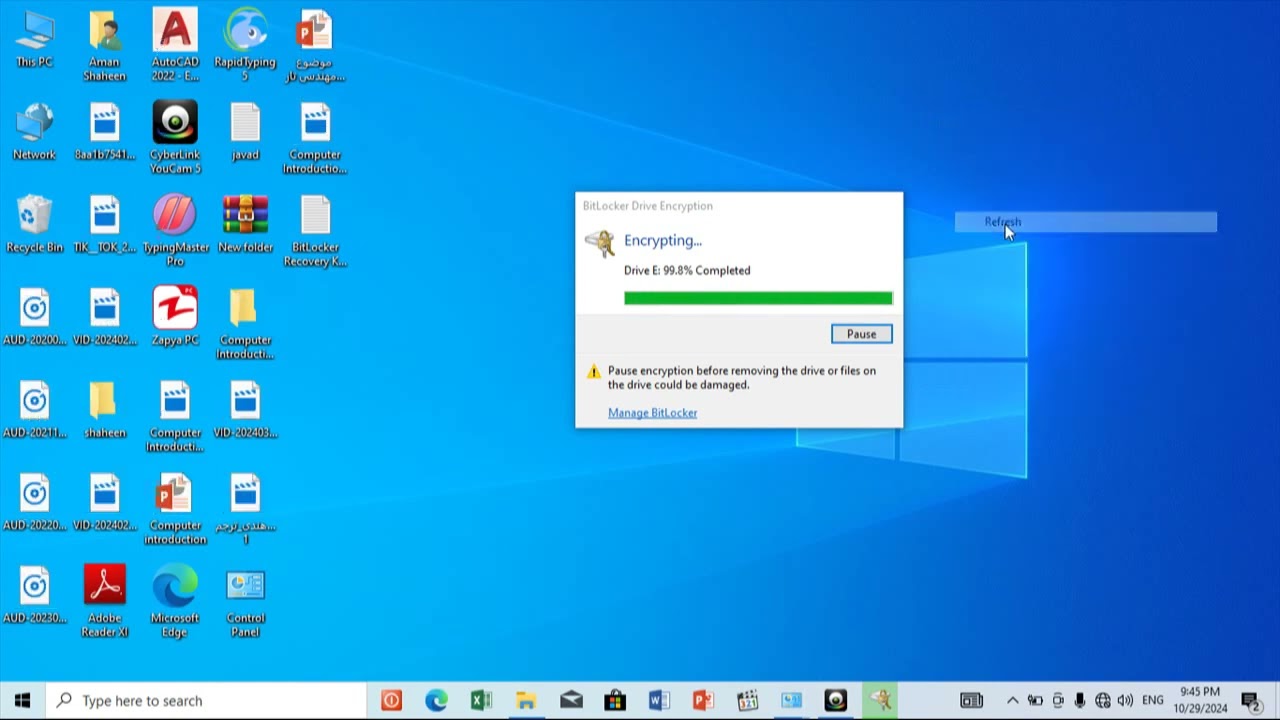Switch to BitLocker taskbar button

880,701
